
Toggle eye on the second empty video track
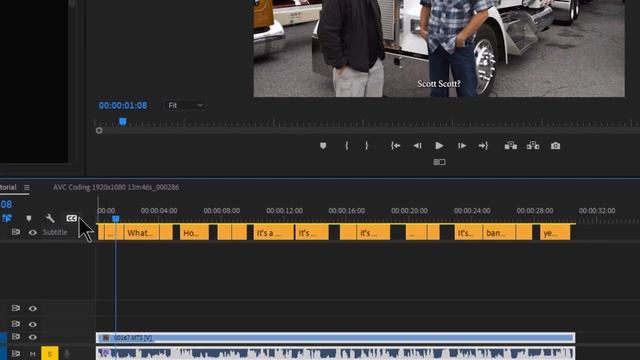pyautogui.click(x=33, y=324)
